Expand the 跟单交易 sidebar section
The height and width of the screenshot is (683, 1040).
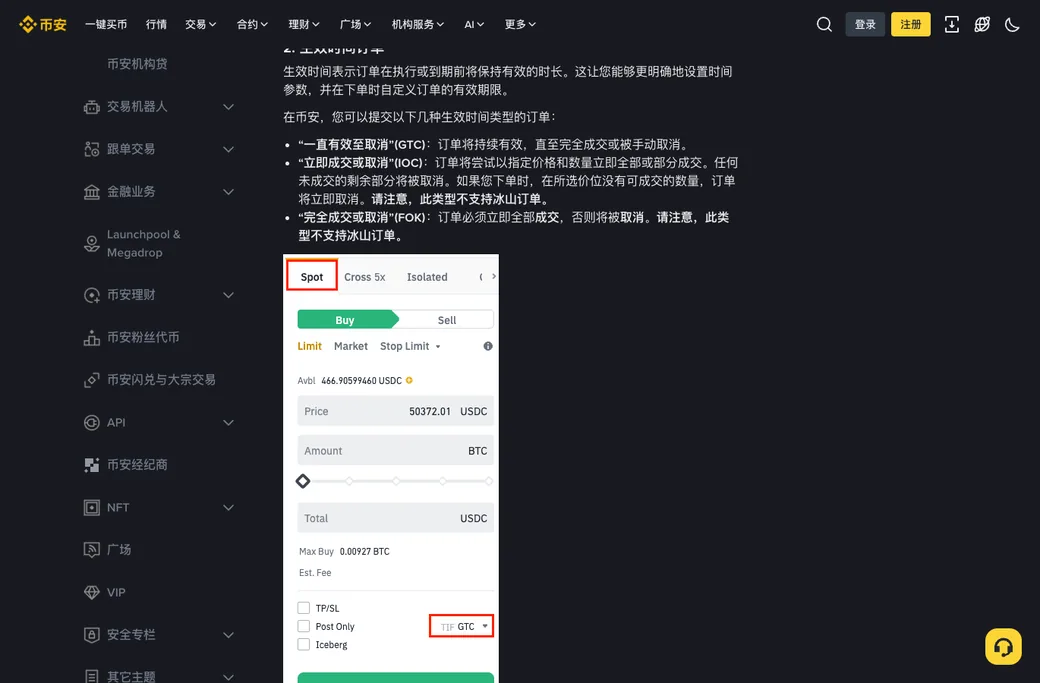pos(228,149)
